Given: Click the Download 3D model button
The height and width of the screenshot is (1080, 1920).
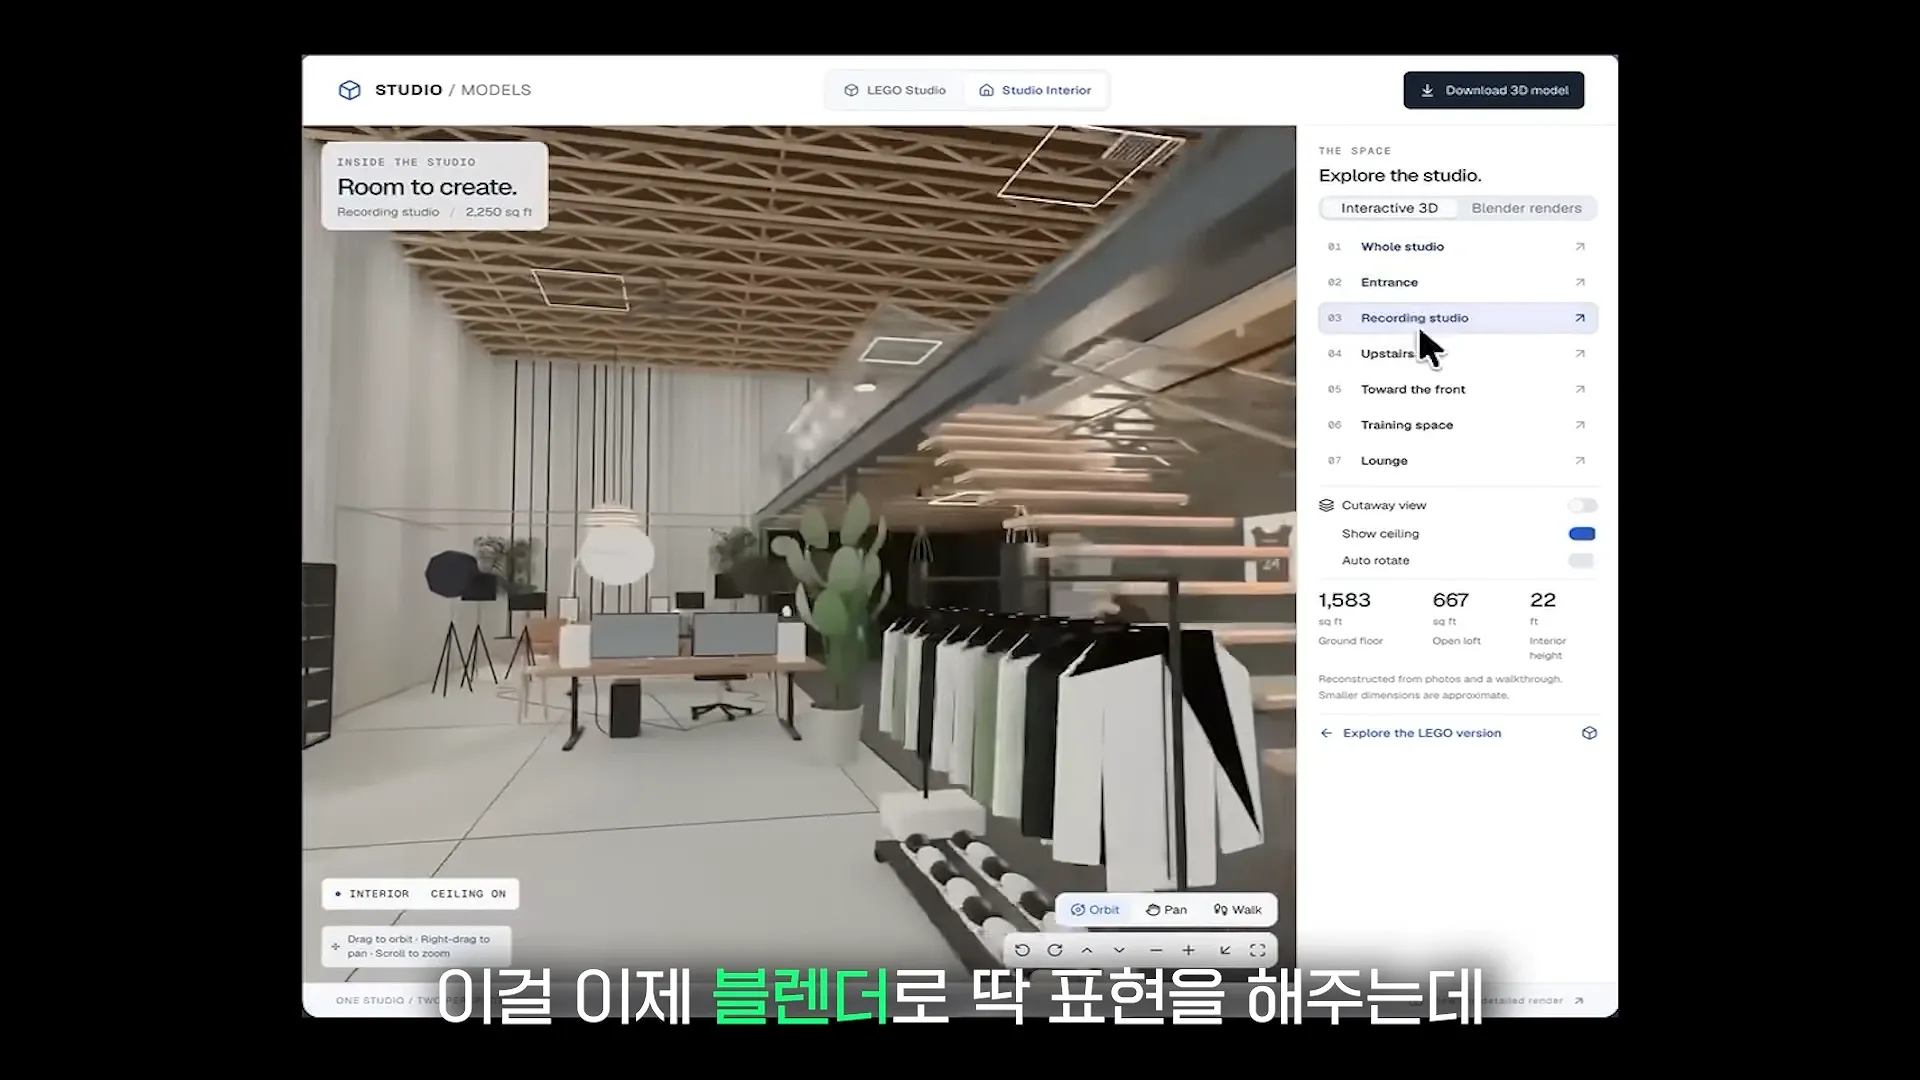Looking at the screenshot, I should click(1494, 90).
